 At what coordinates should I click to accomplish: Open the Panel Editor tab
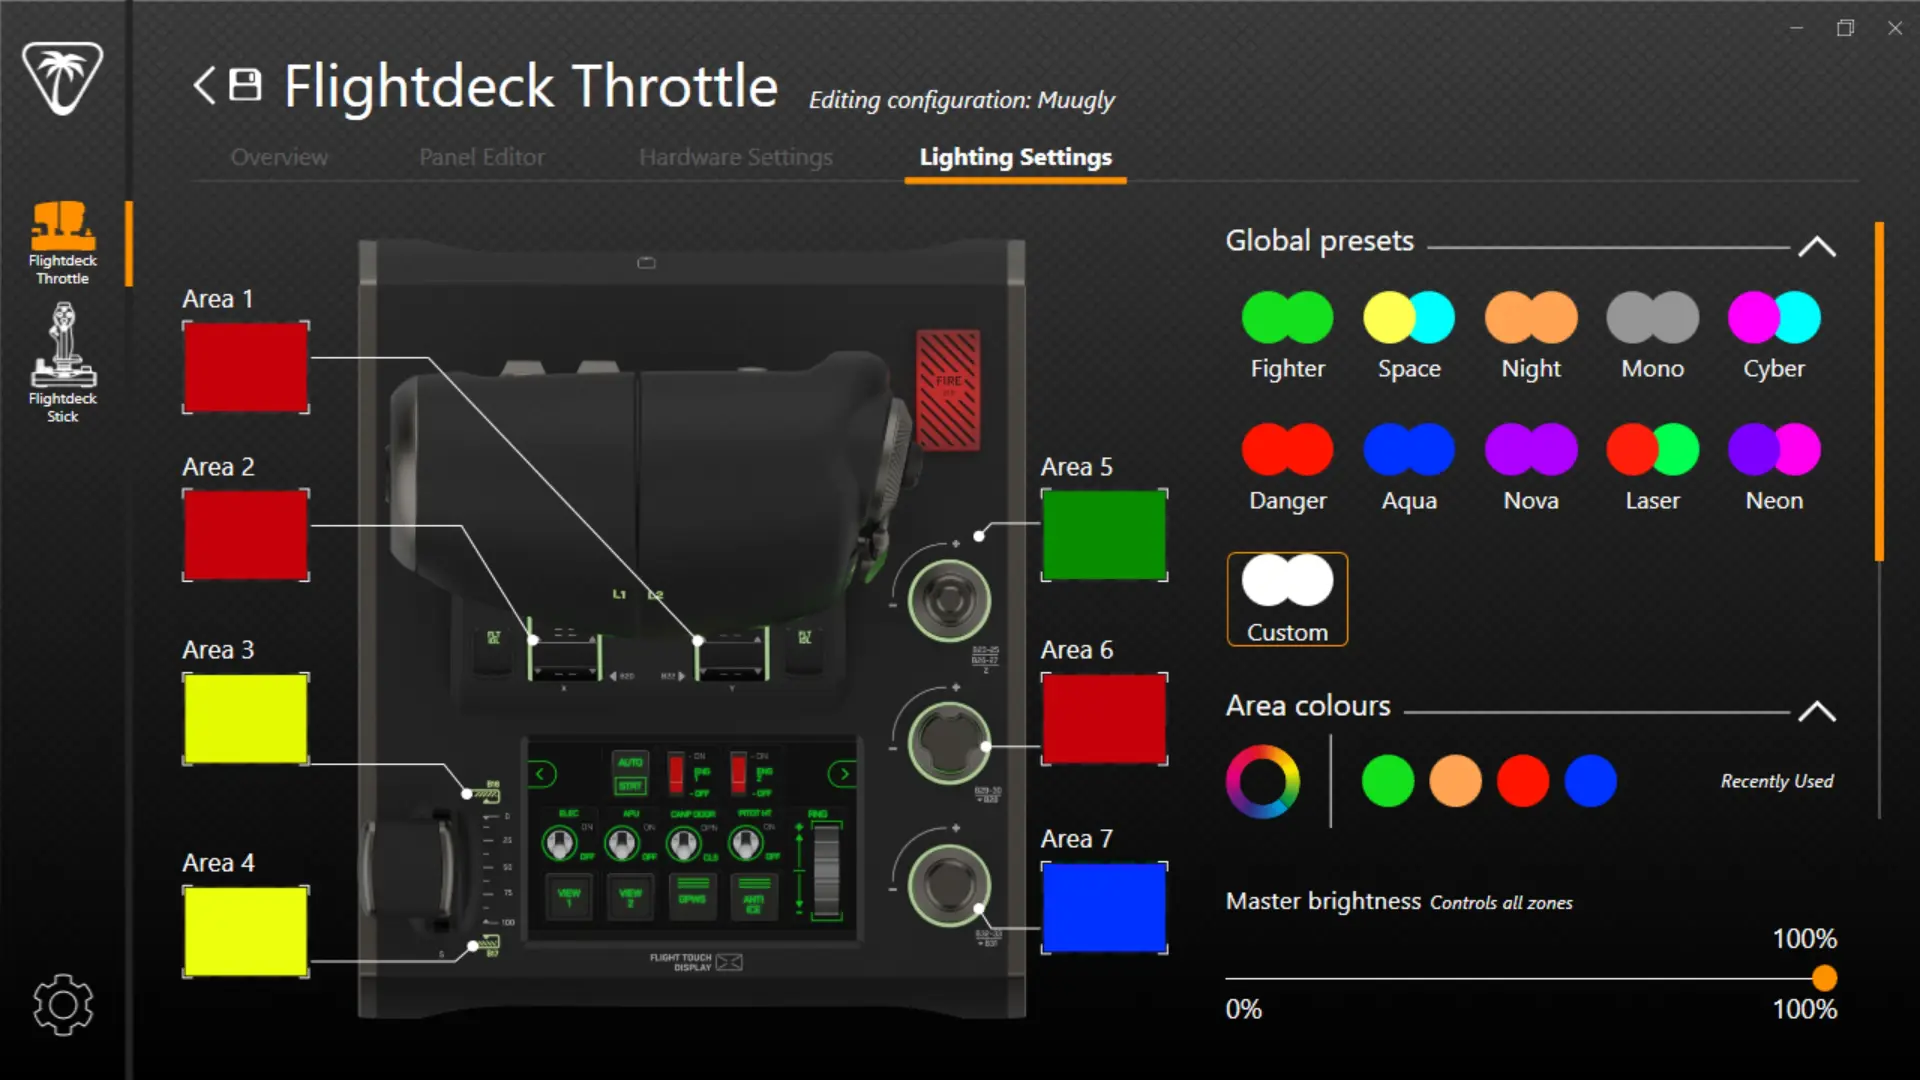pyautogui.click(x=481, y=157)
